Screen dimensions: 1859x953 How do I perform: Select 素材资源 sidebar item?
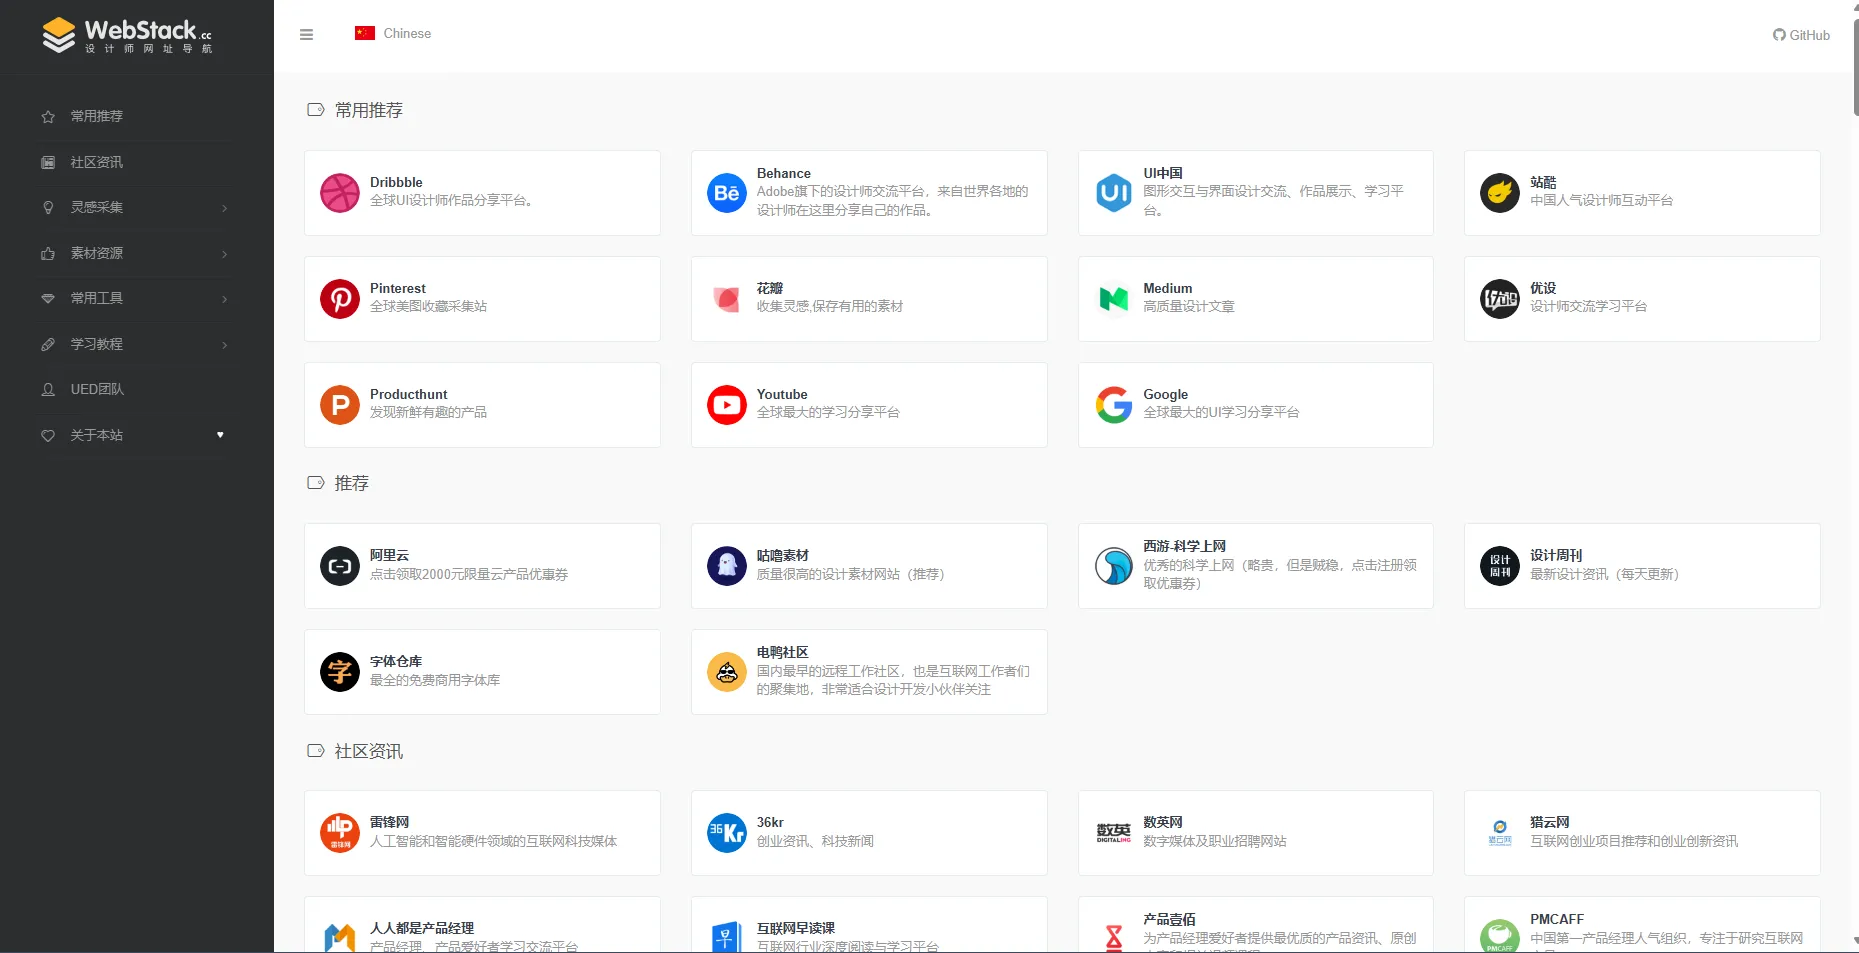[x=97, y=253]
